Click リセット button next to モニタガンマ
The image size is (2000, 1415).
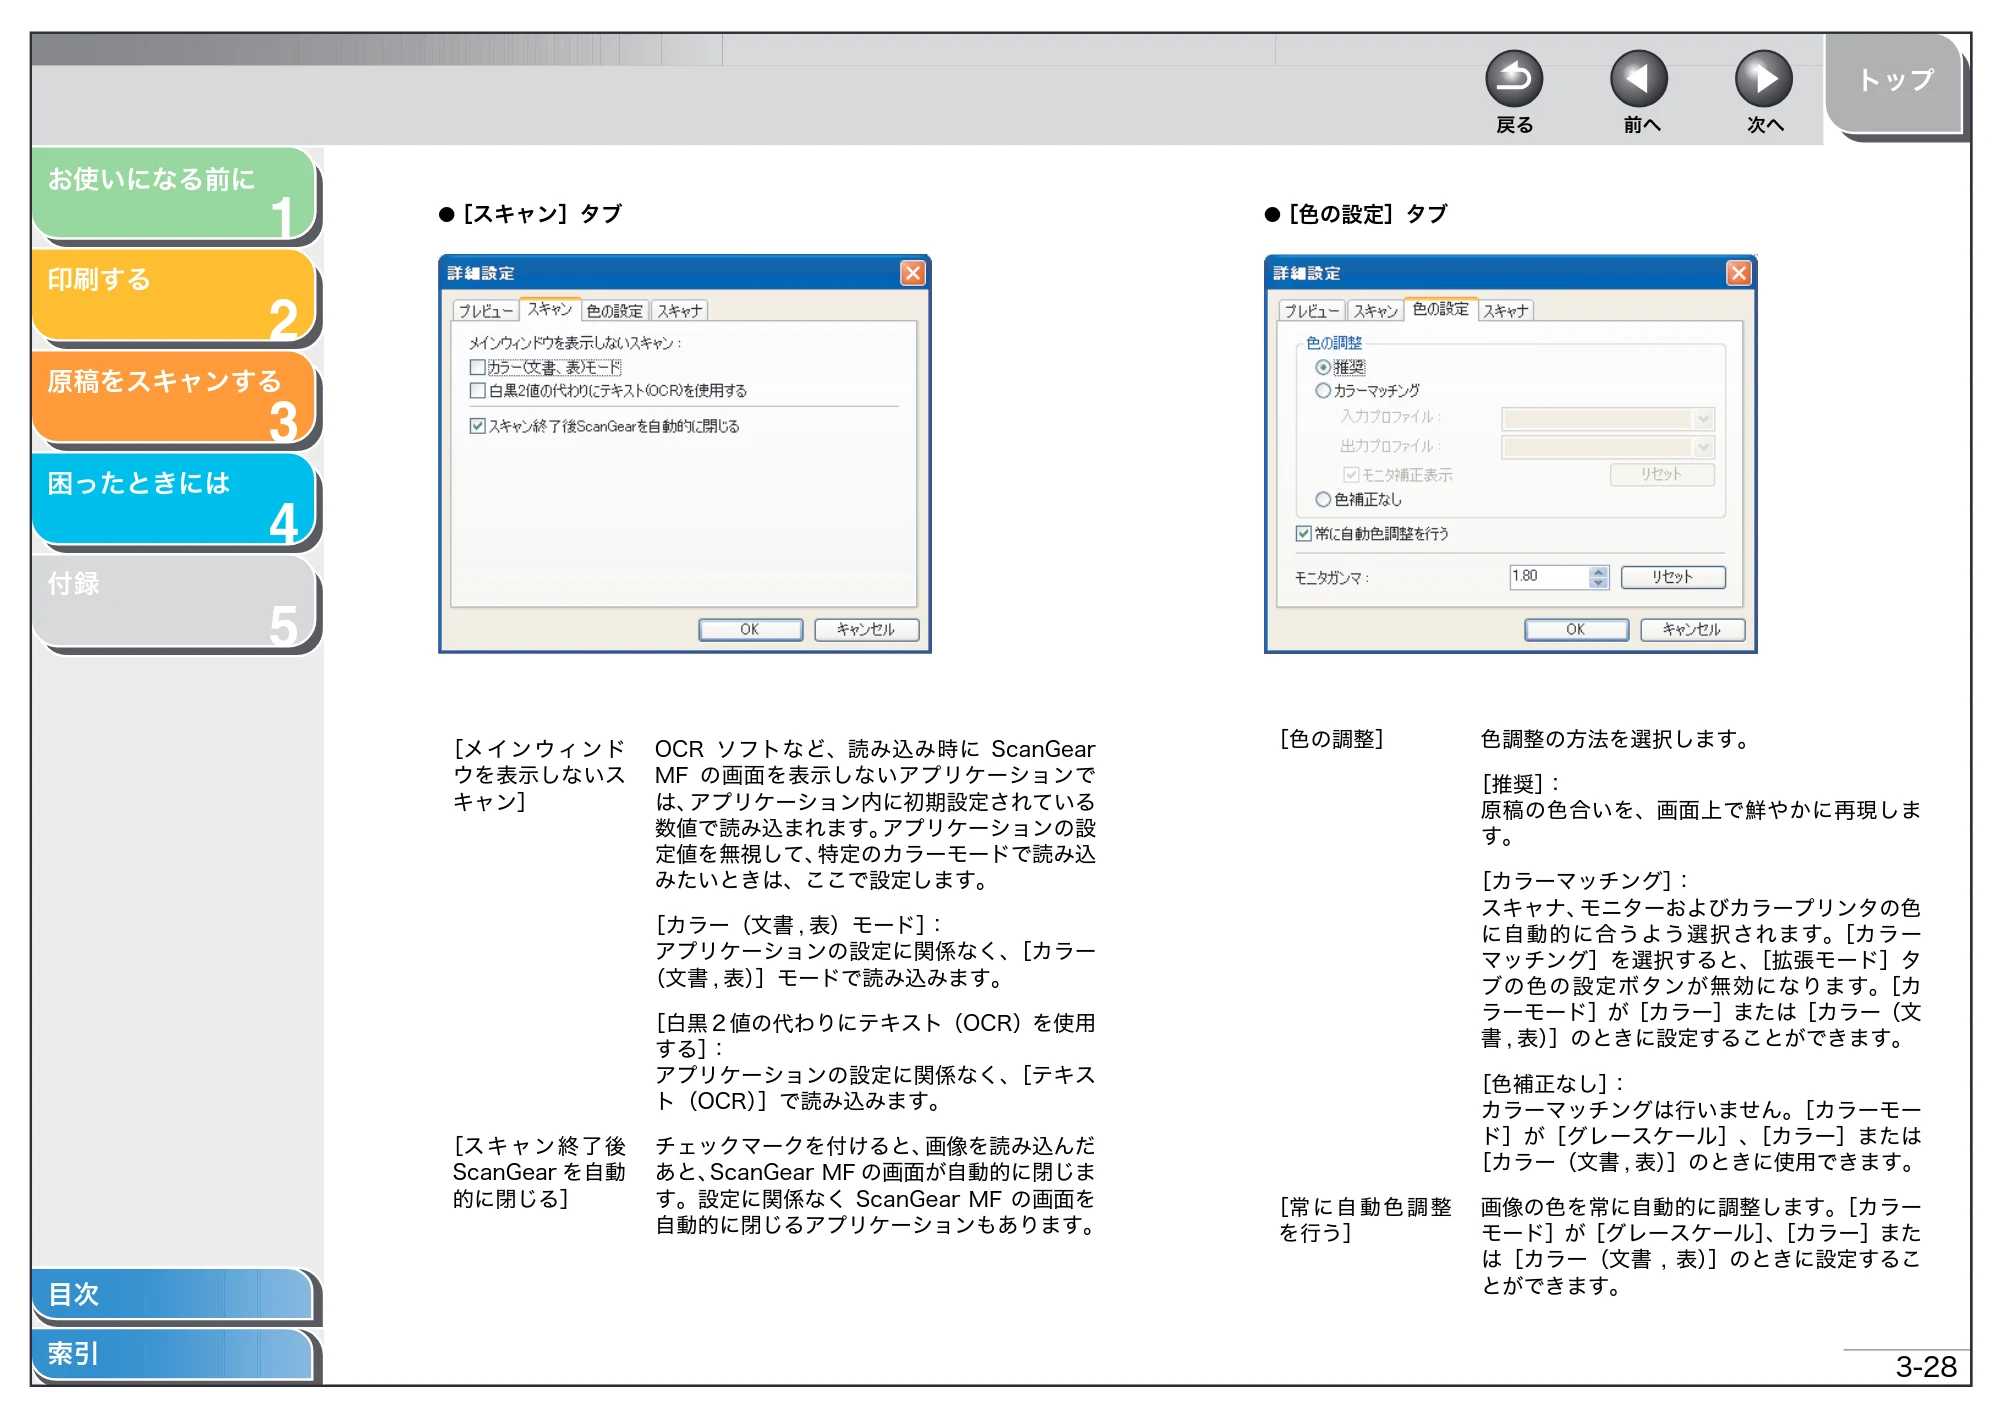pyautogui.click(x=1672, y=577)
